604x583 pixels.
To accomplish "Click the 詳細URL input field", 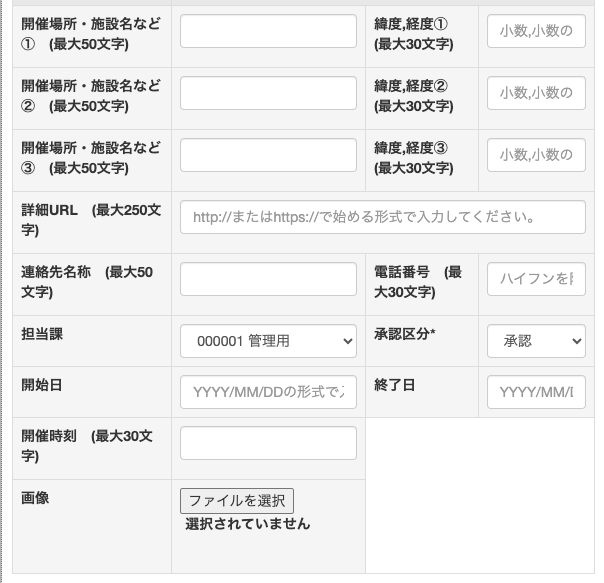I will pyautogui.click(x=383, y=217).
